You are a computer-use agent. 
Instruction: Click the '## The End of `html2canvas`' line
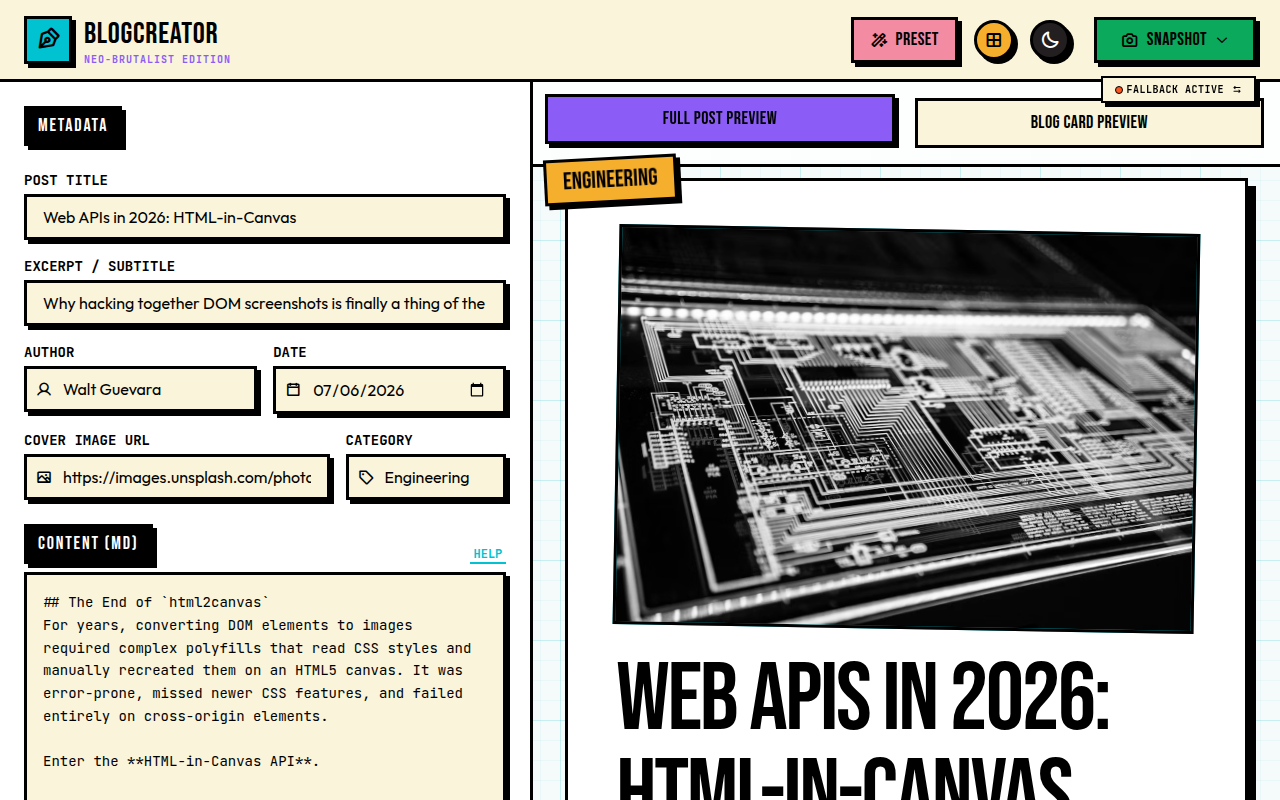pos(156,602)
